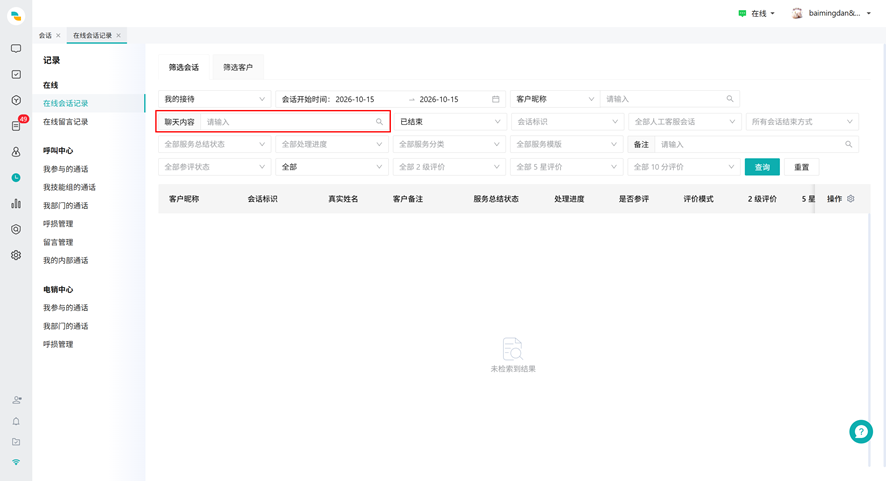Open the customer person icon in sidebar
886x481 pixels.
coord(16,151)
